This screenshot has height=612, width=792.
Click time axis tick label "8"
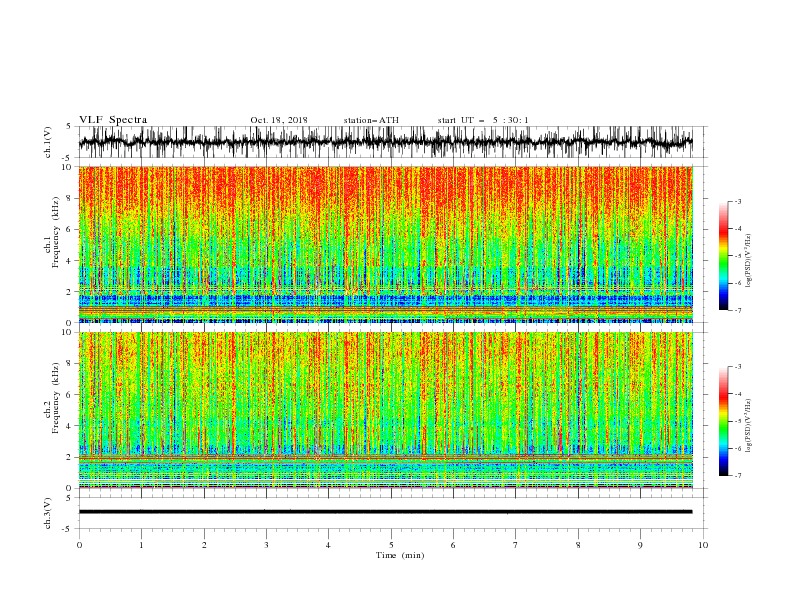click(578, 545)
